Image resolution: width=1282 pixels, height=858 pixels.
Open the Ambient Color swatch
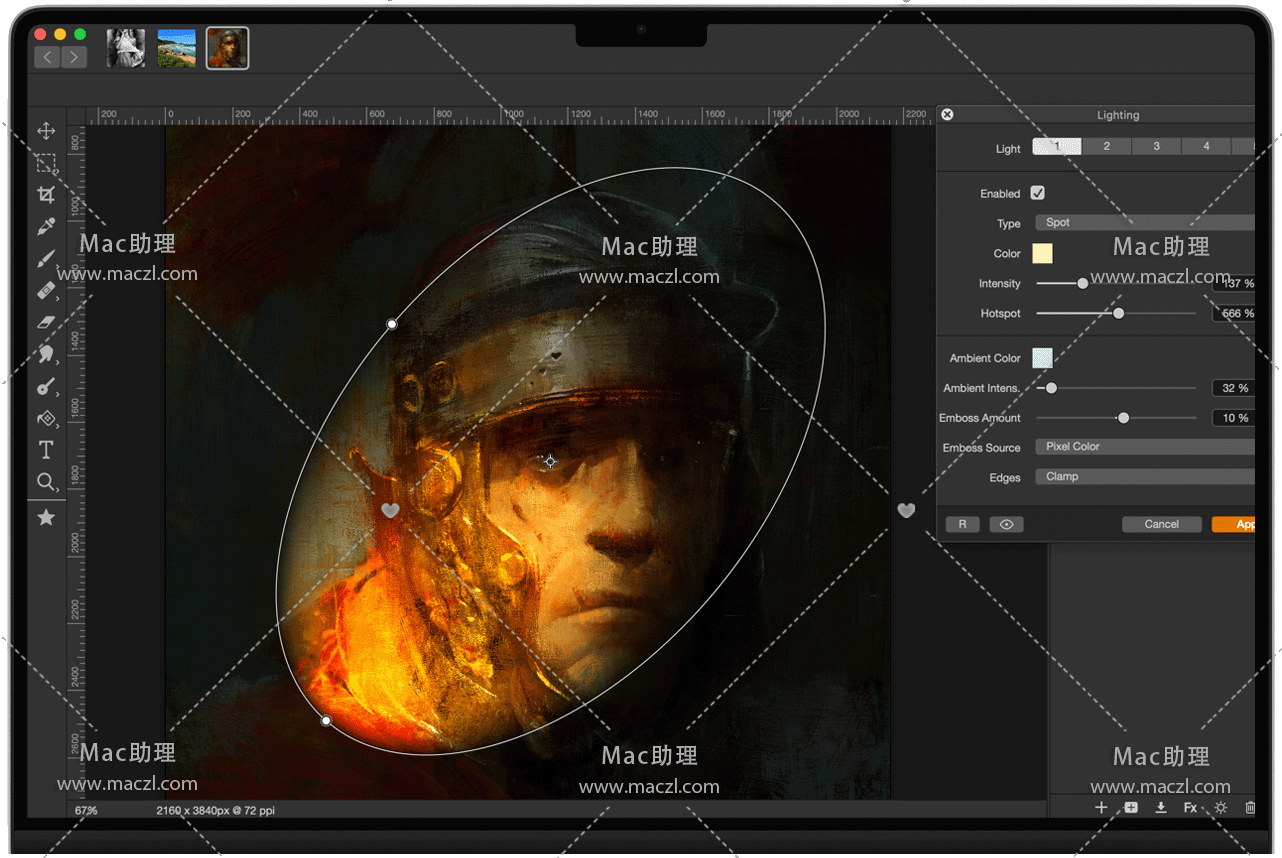(1042, 358)
